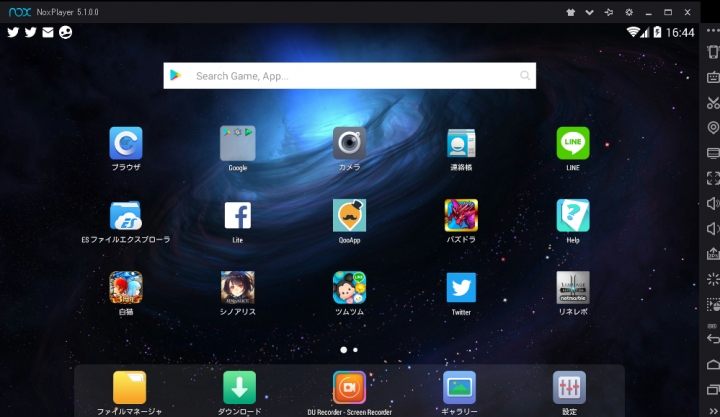Launch the カメラ camera app
This screenshot has height=417, width=720.
point(349,143)
